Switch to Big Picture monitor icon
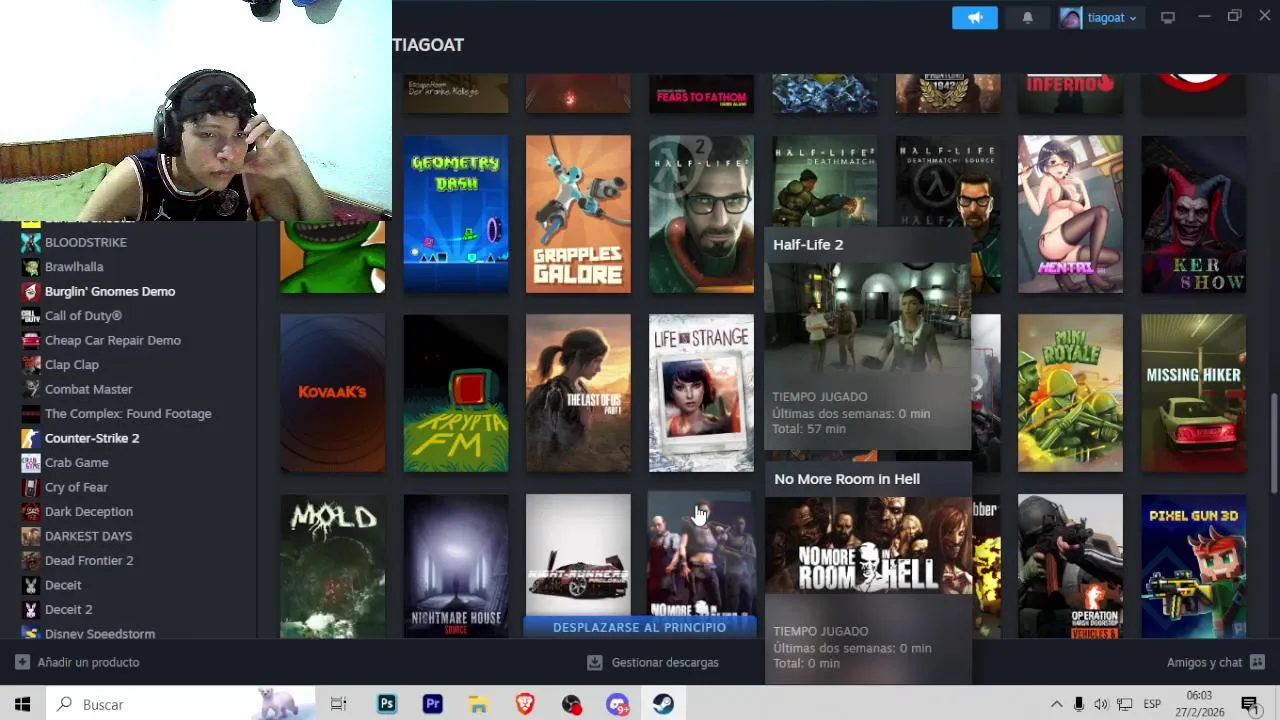Screen dimensions: 1280x720 tap(1167, 18)
